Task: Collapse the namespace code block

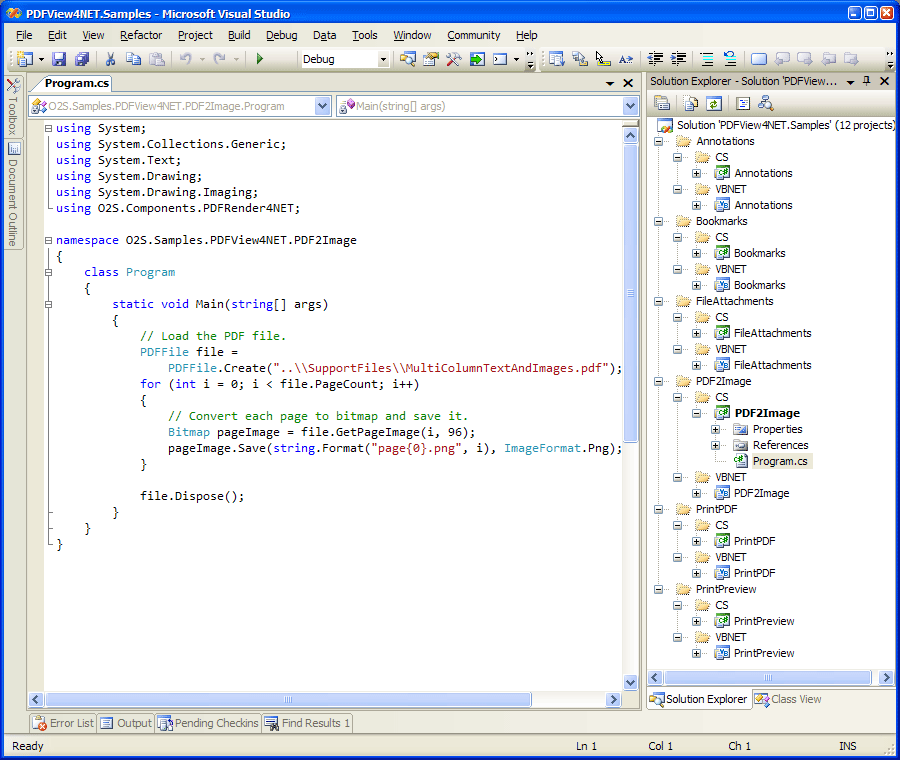Action: point(49,240)
